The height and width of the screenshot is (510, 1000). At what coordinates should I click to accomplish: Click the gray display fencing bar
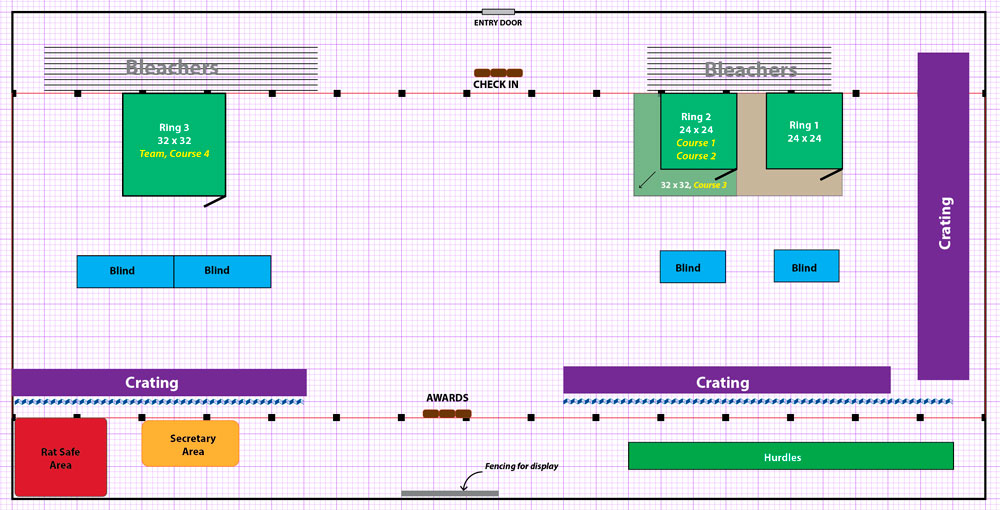450,493
